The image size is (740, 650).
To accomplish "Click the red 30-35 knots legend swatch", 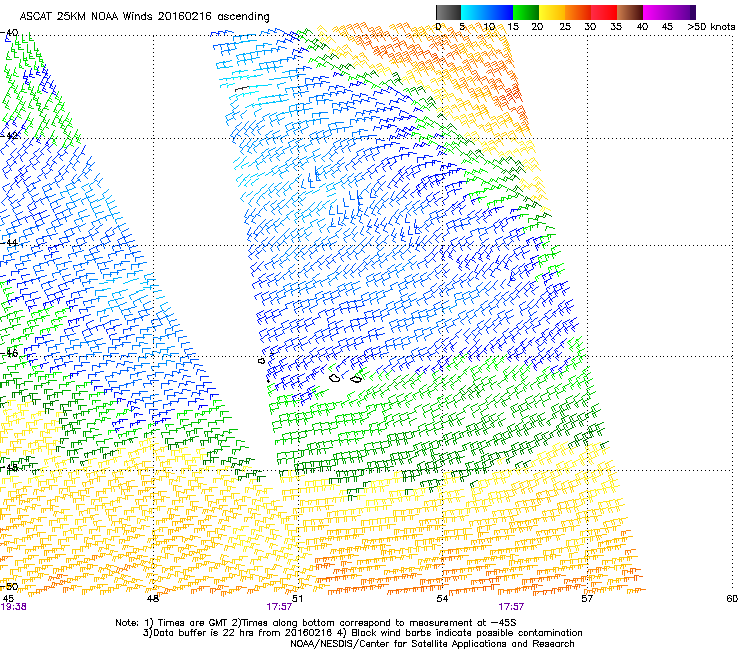I will coord(604,12).
